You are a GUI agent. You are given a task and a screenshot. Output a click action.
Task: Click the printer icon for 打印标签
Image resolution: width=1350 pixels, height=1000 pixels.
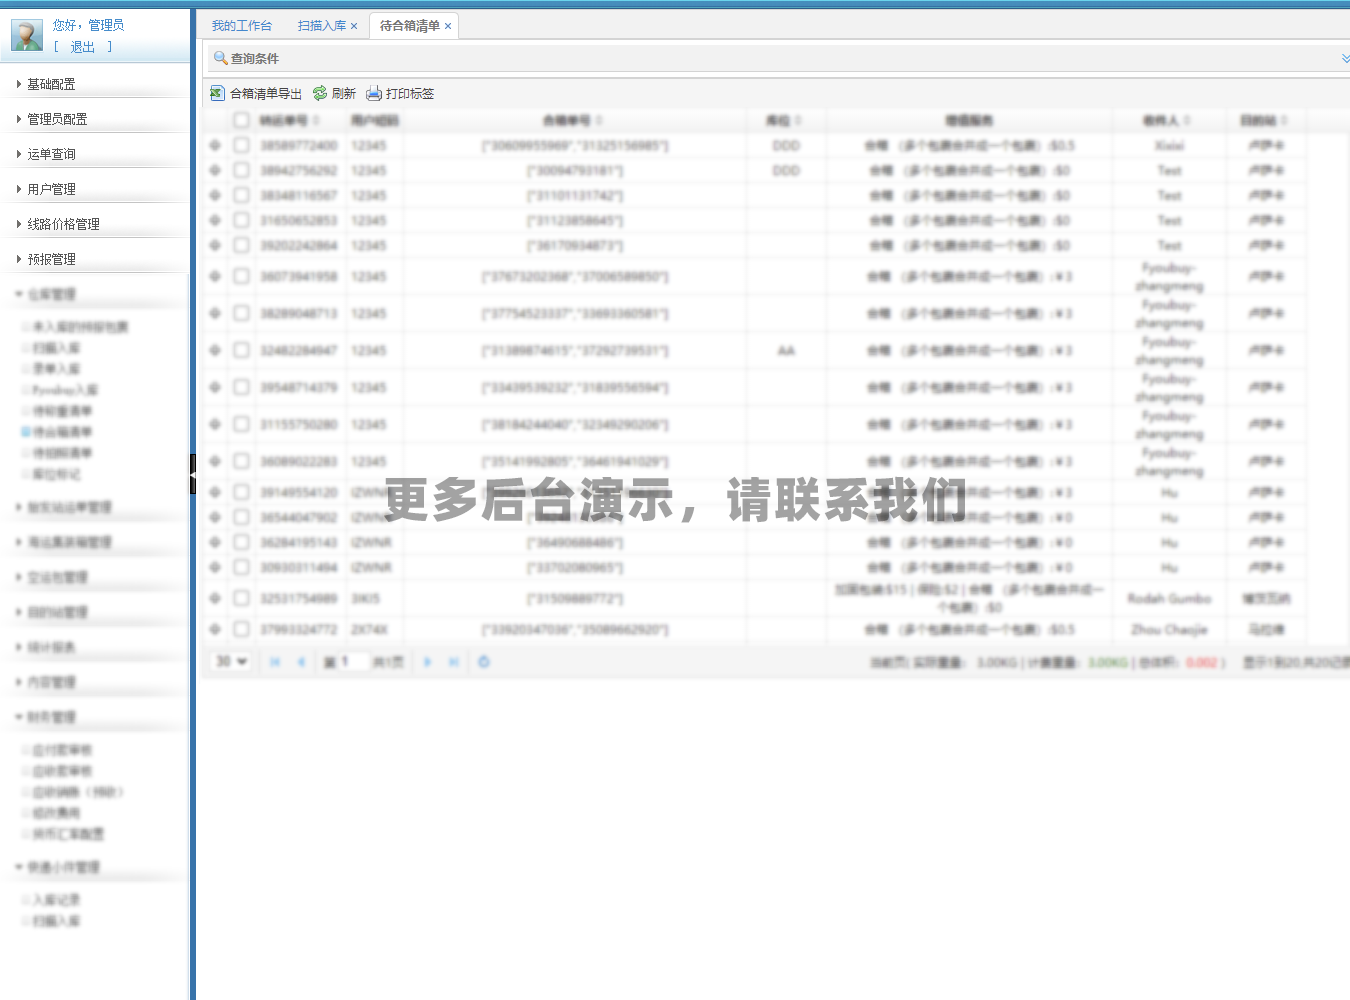pyautogui.click(x=374, y=93)
